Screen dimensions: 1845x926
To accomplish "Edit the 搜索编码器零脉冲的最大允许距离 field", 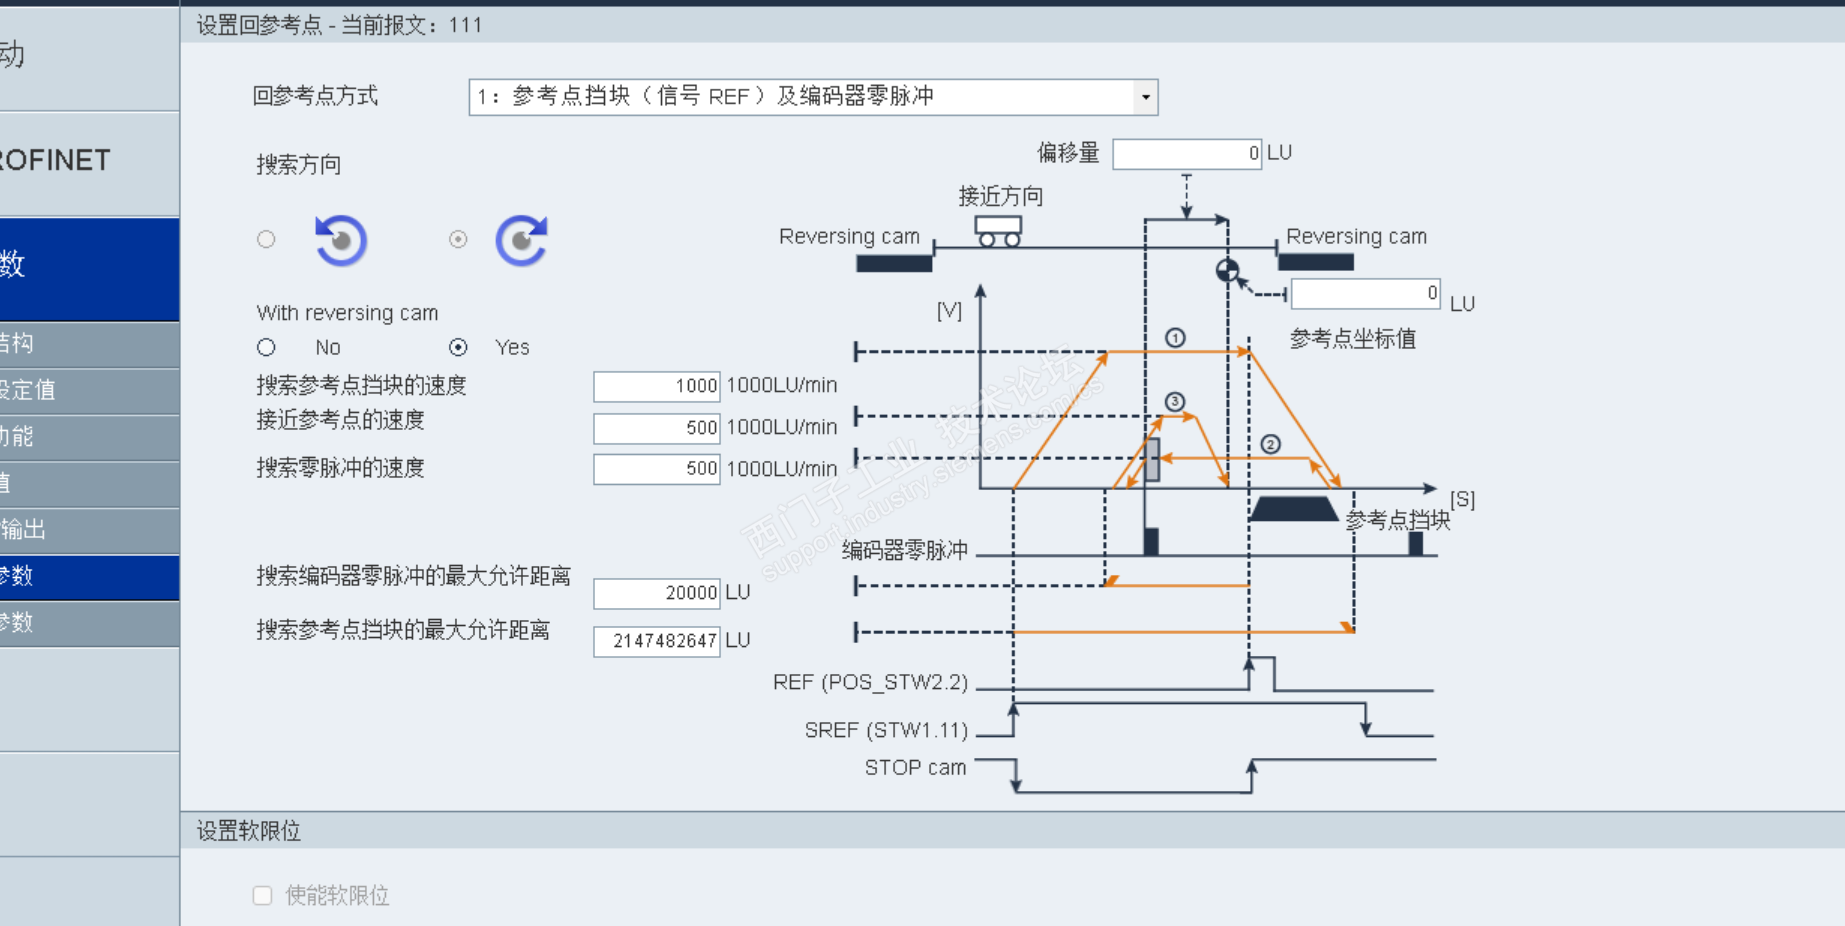I will click(657, 593).
